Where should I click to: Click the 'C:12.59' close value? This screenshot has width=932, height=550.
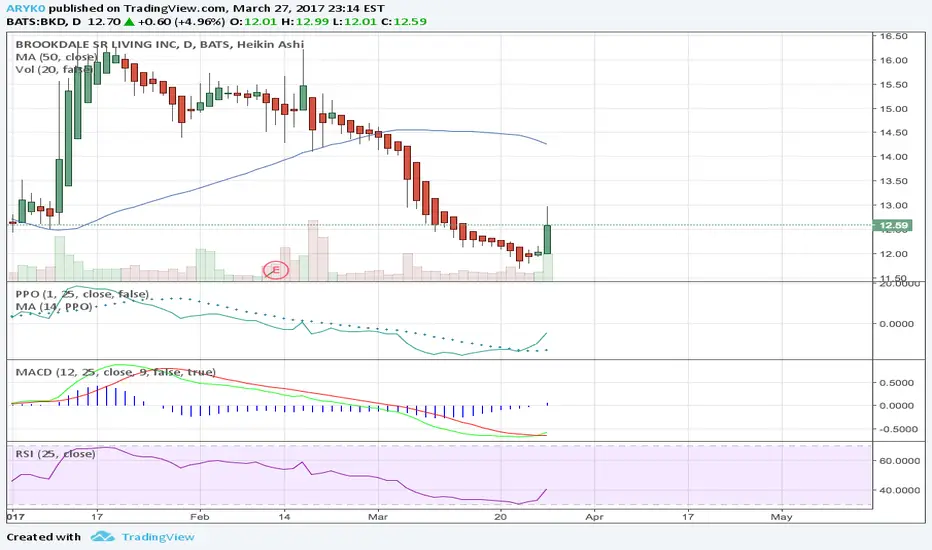403,21
